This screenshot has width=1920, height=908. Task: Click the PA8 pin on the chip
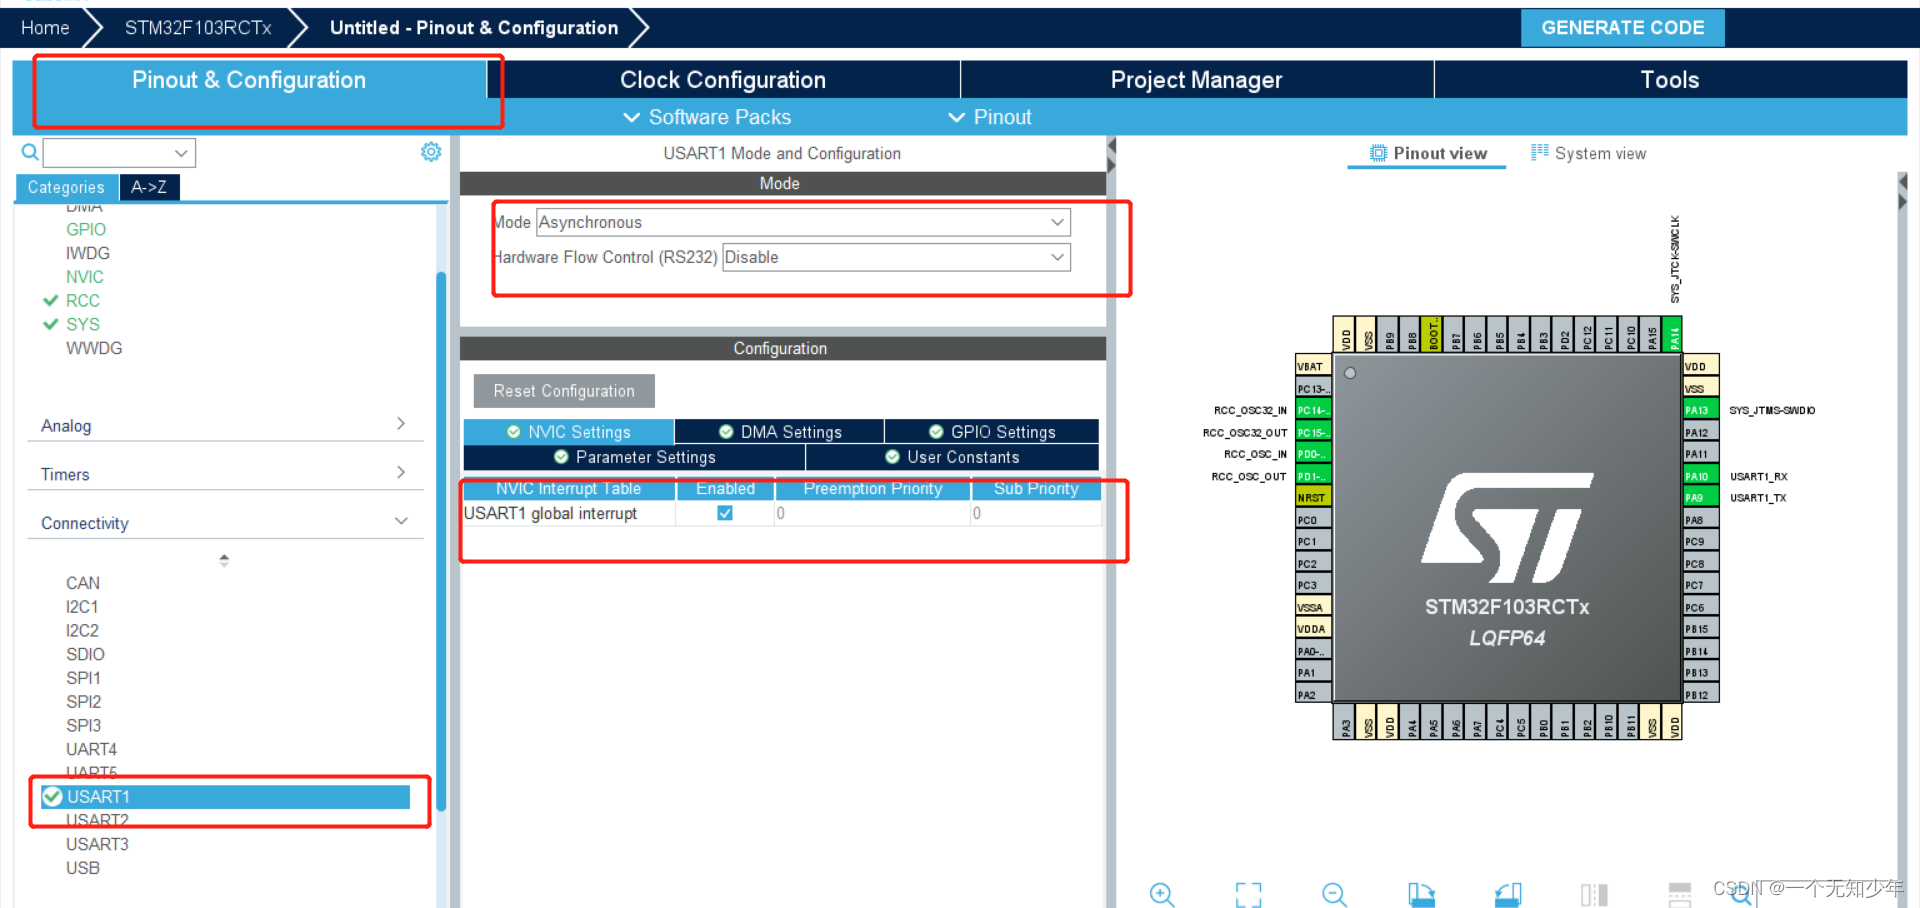[x=1700, y=519]
